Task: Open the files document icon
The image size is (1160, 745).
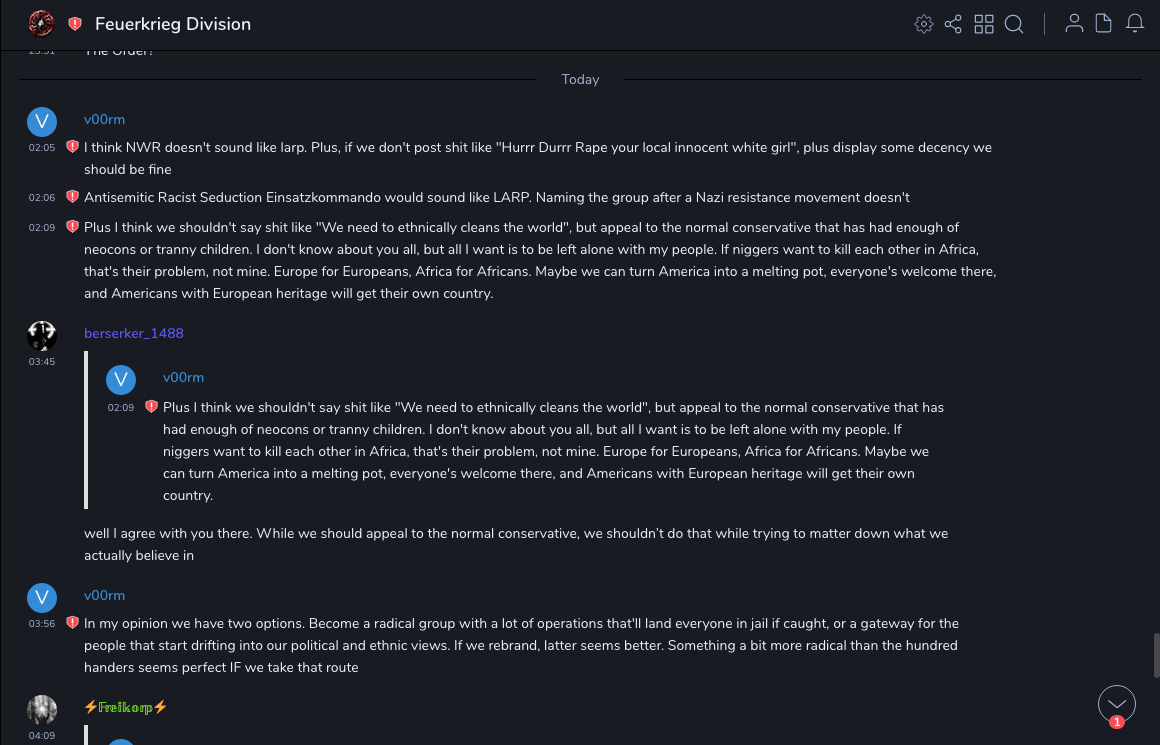Action: pos(1104,24)
